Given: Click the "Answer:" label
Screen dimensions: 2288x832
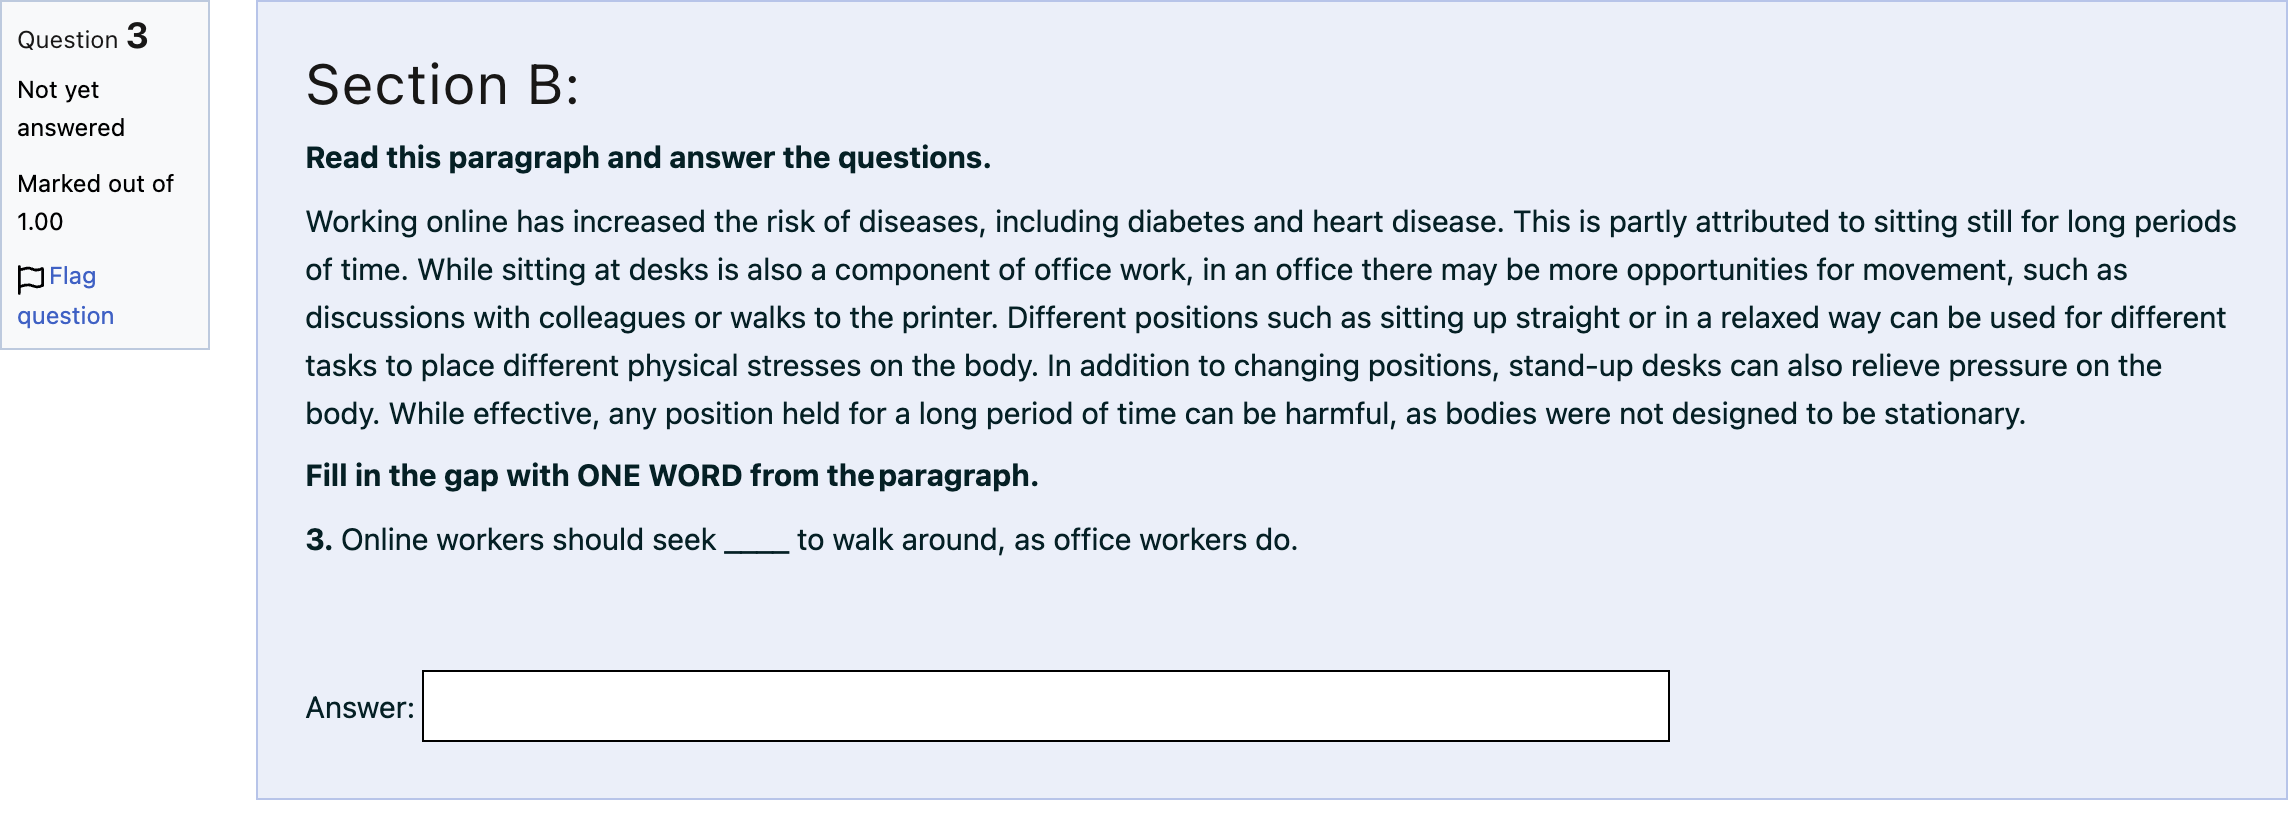Looking at the screenshot, I should pos(360,708).
